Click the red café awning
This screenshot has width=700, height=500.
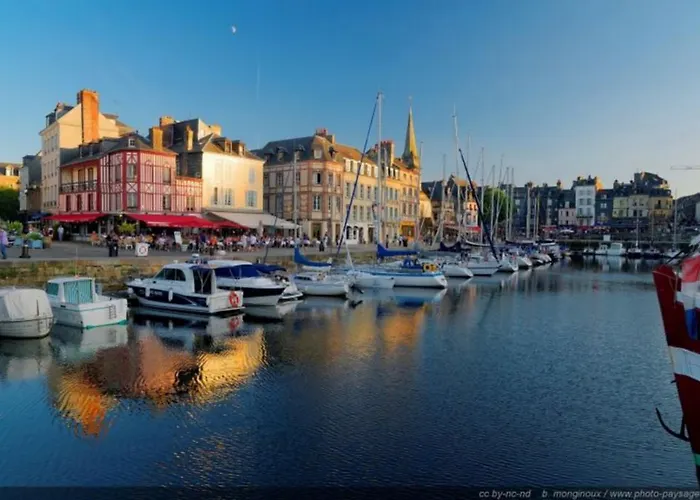tap(170, 221)
